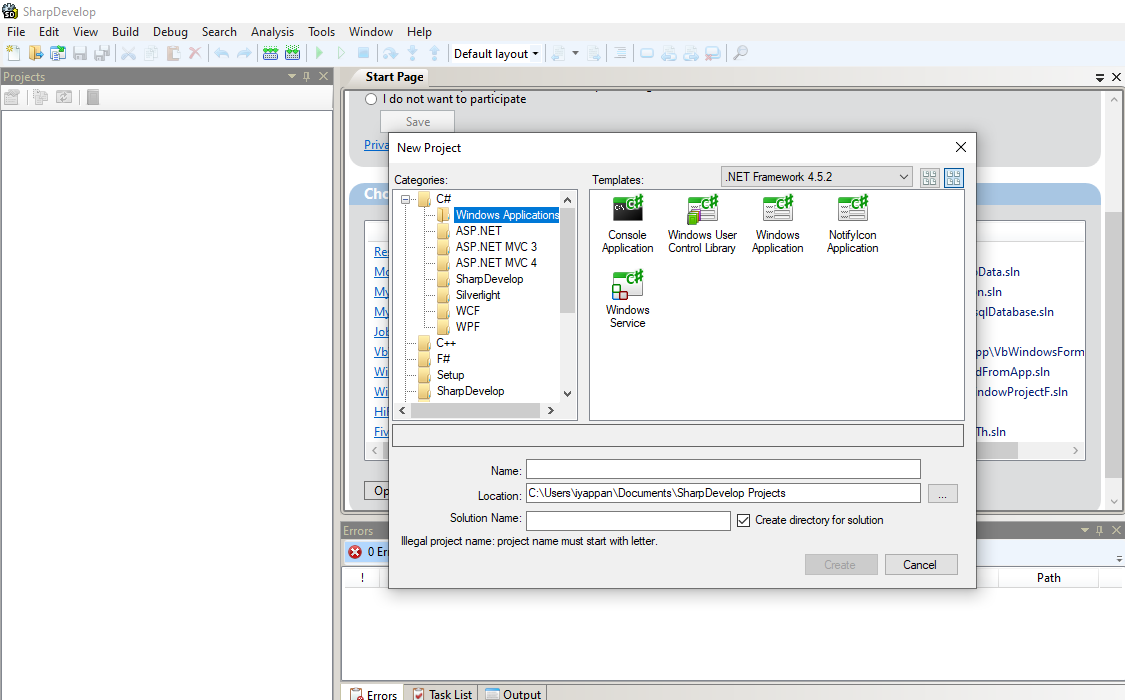This screenshot has height=700, width=1125.
Task: Click the project Name input field
Action: (x=723, y=469)
